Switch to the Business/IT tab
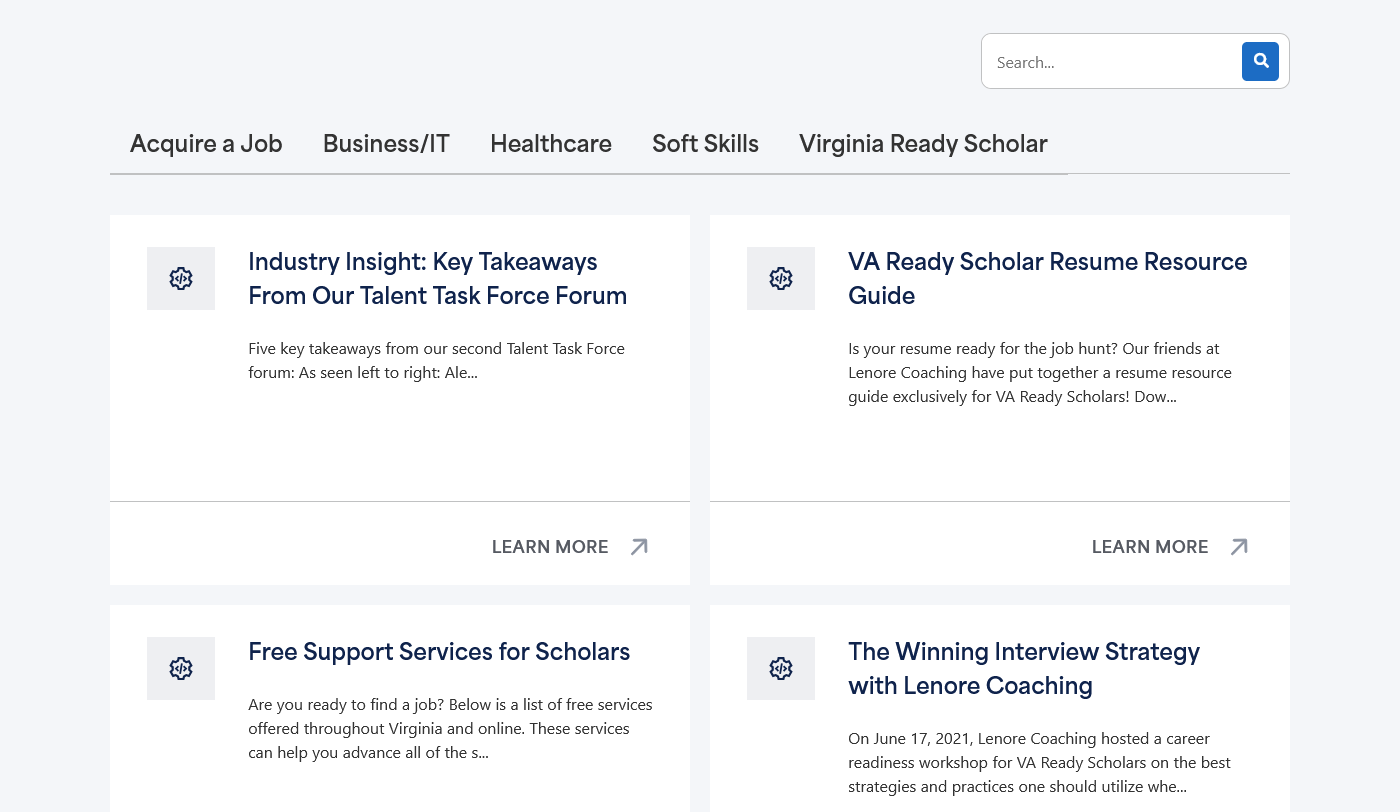1400x812 pixels. [386, 144]
